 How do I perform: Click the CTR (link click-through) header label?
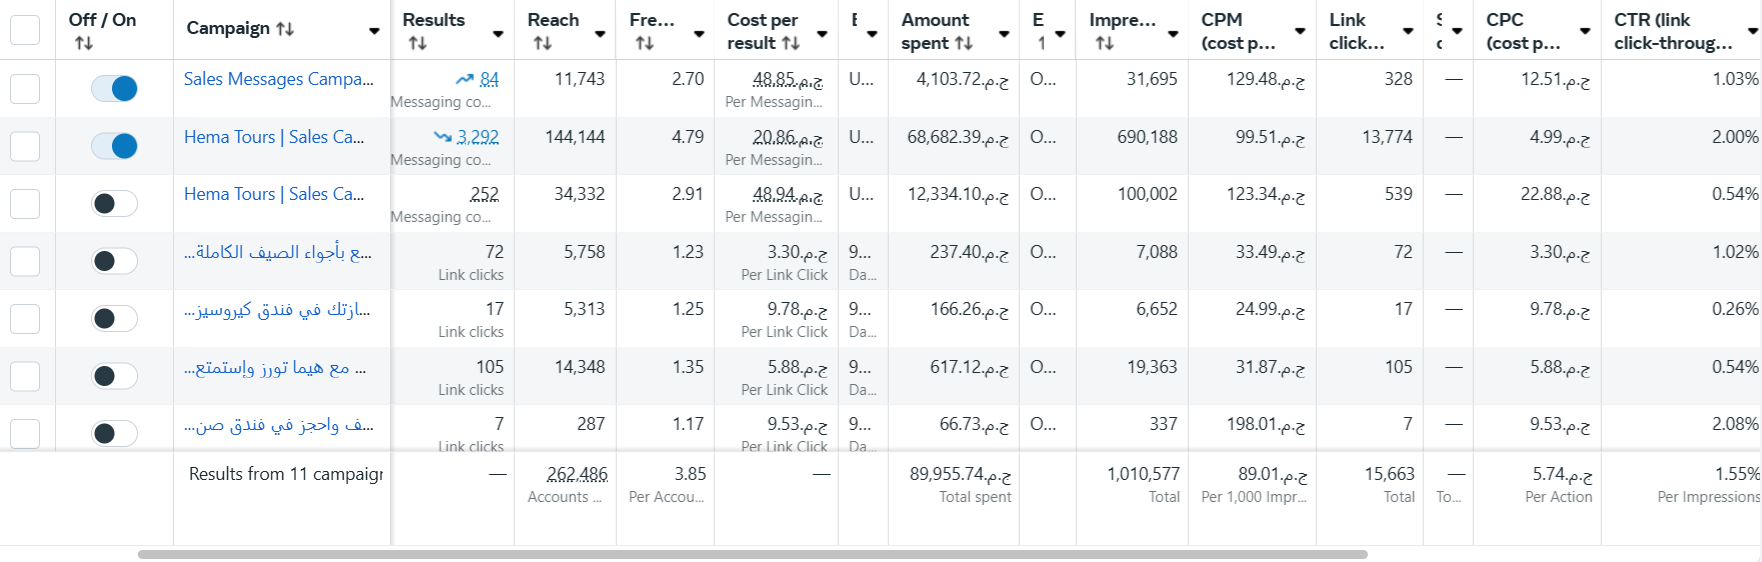(1673, 31)
